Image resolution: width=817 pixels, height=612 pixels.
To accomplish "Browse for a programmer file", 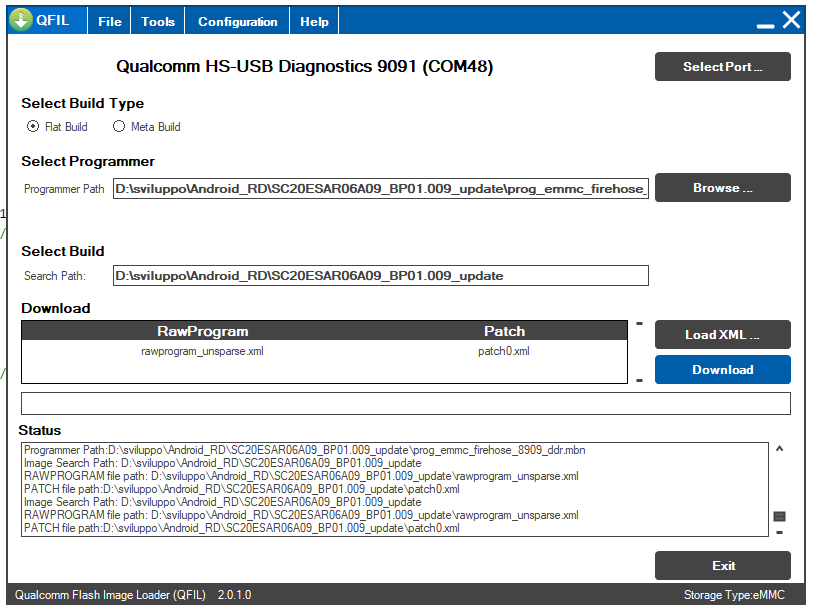I will point(722,188).
